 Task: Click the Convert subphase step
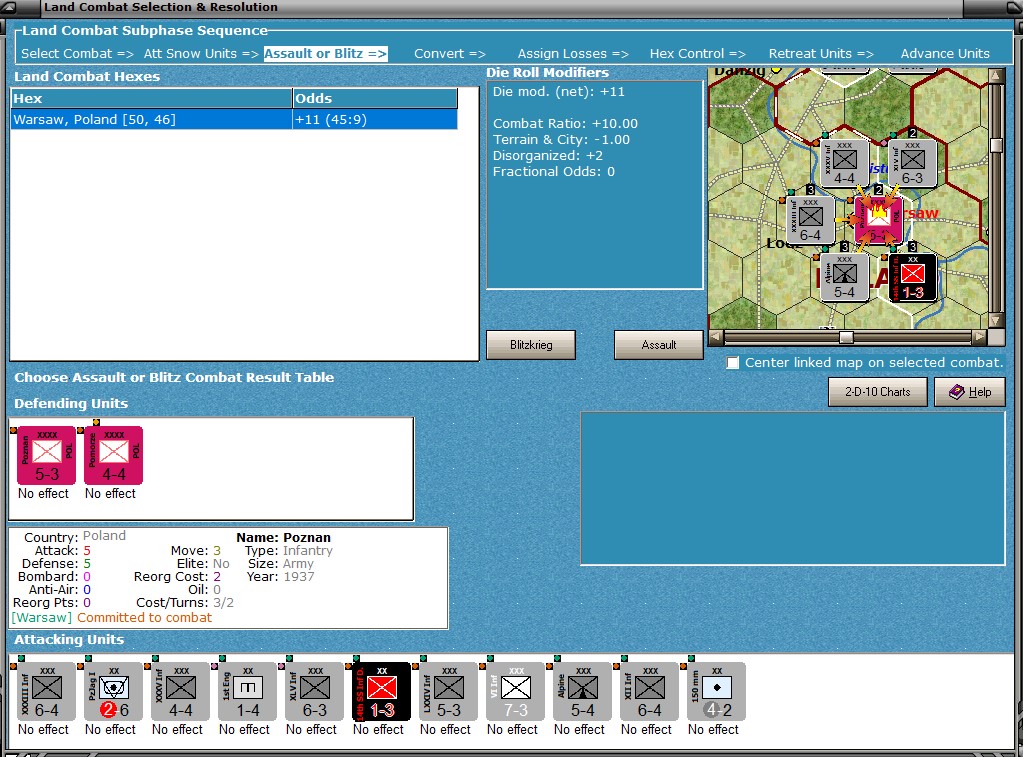point(450,54)
